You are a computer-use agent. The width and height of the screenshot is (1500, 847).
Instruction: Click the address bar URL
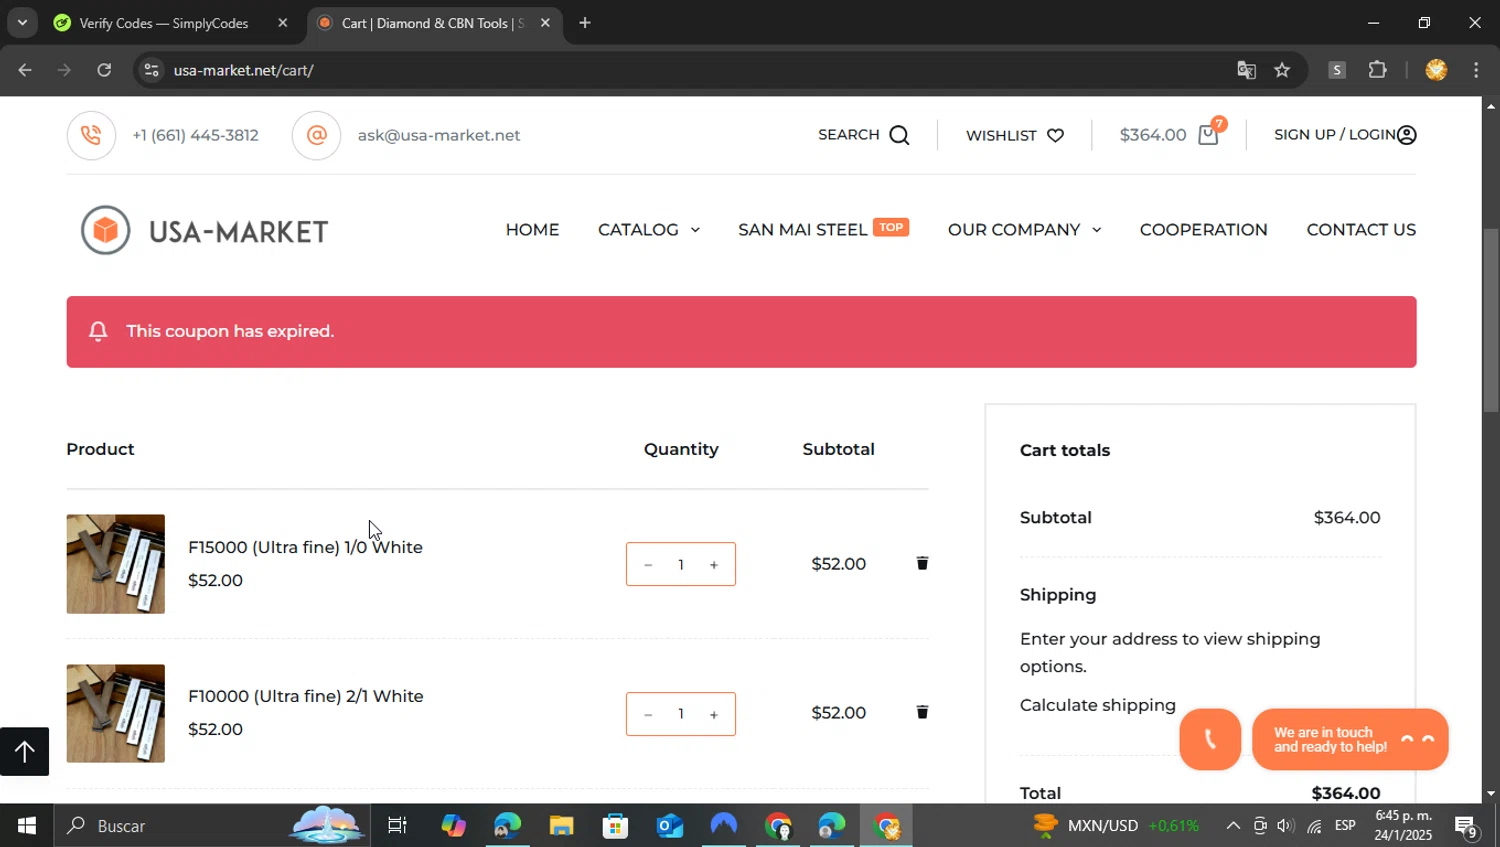pyautogui.click(x=243, y=70)
